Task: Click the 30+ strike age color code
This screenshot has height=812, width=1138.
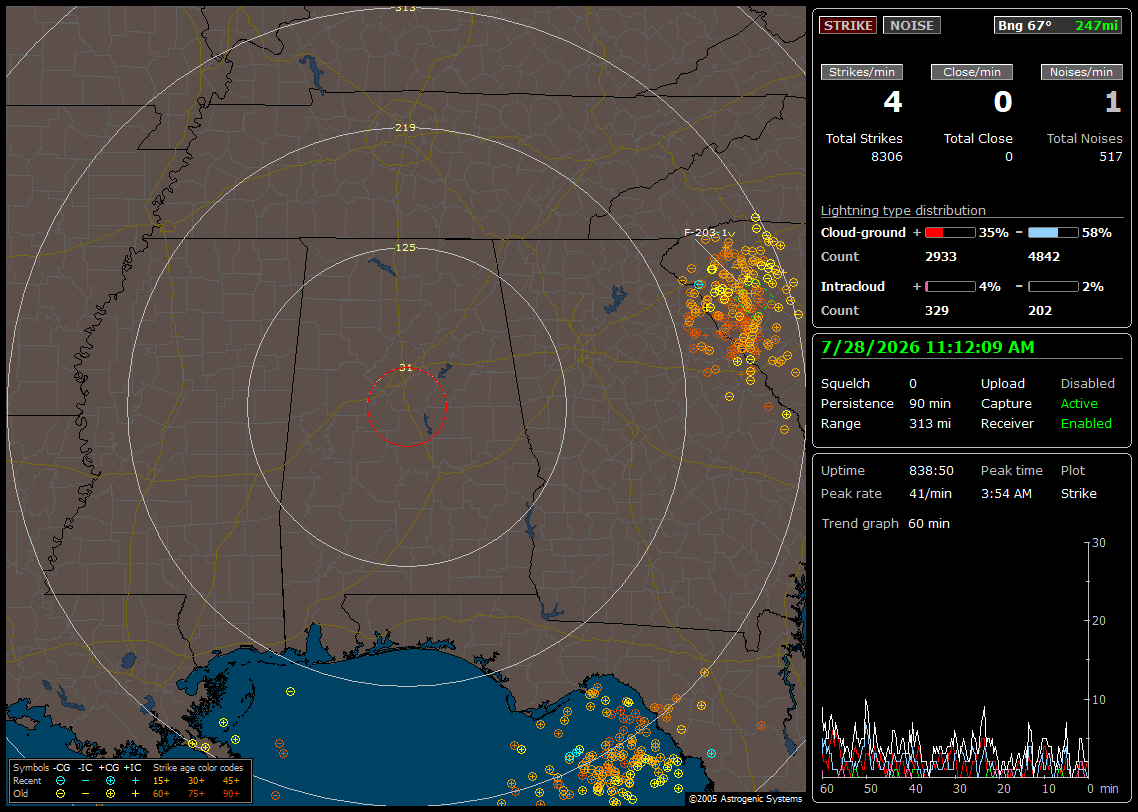Action: [x=196, y=781]
